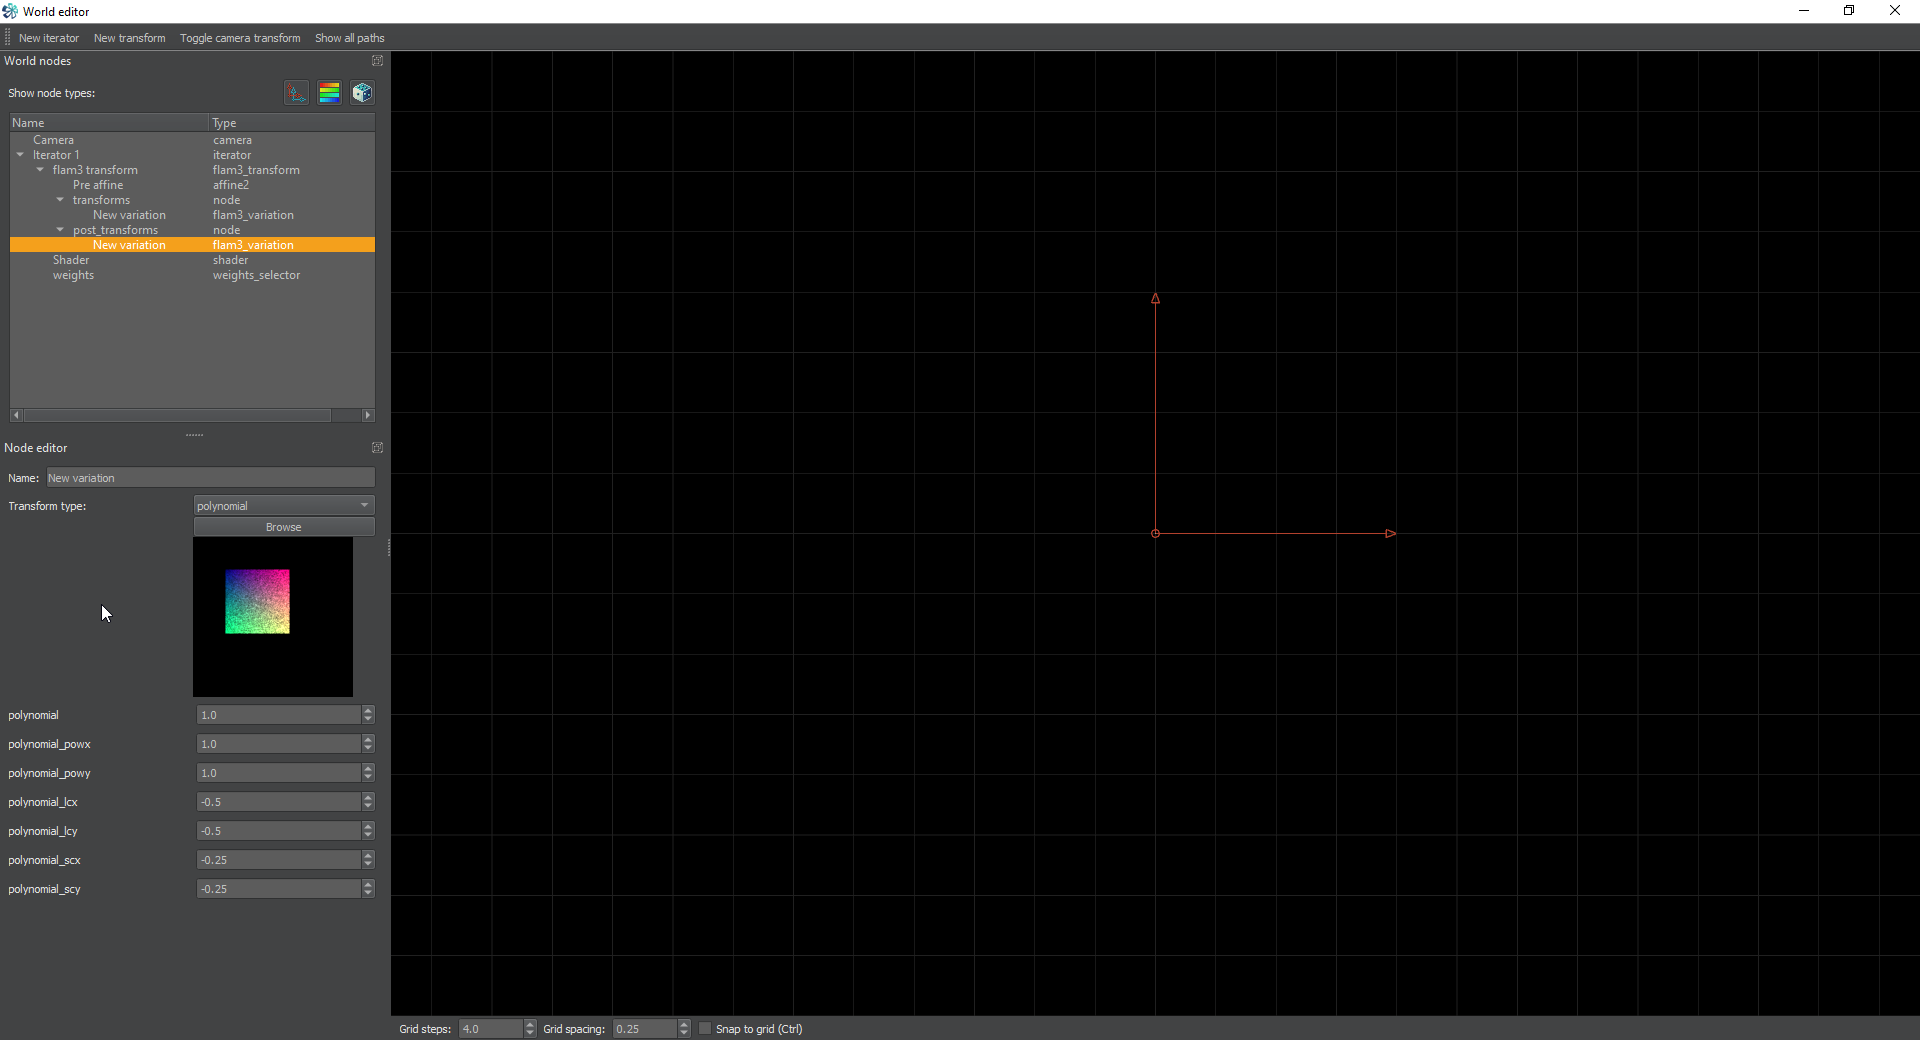Select the weights node in the tree
This screenshot has width=1920, height=1040.
pyautogui.click(x=192, y=275)
